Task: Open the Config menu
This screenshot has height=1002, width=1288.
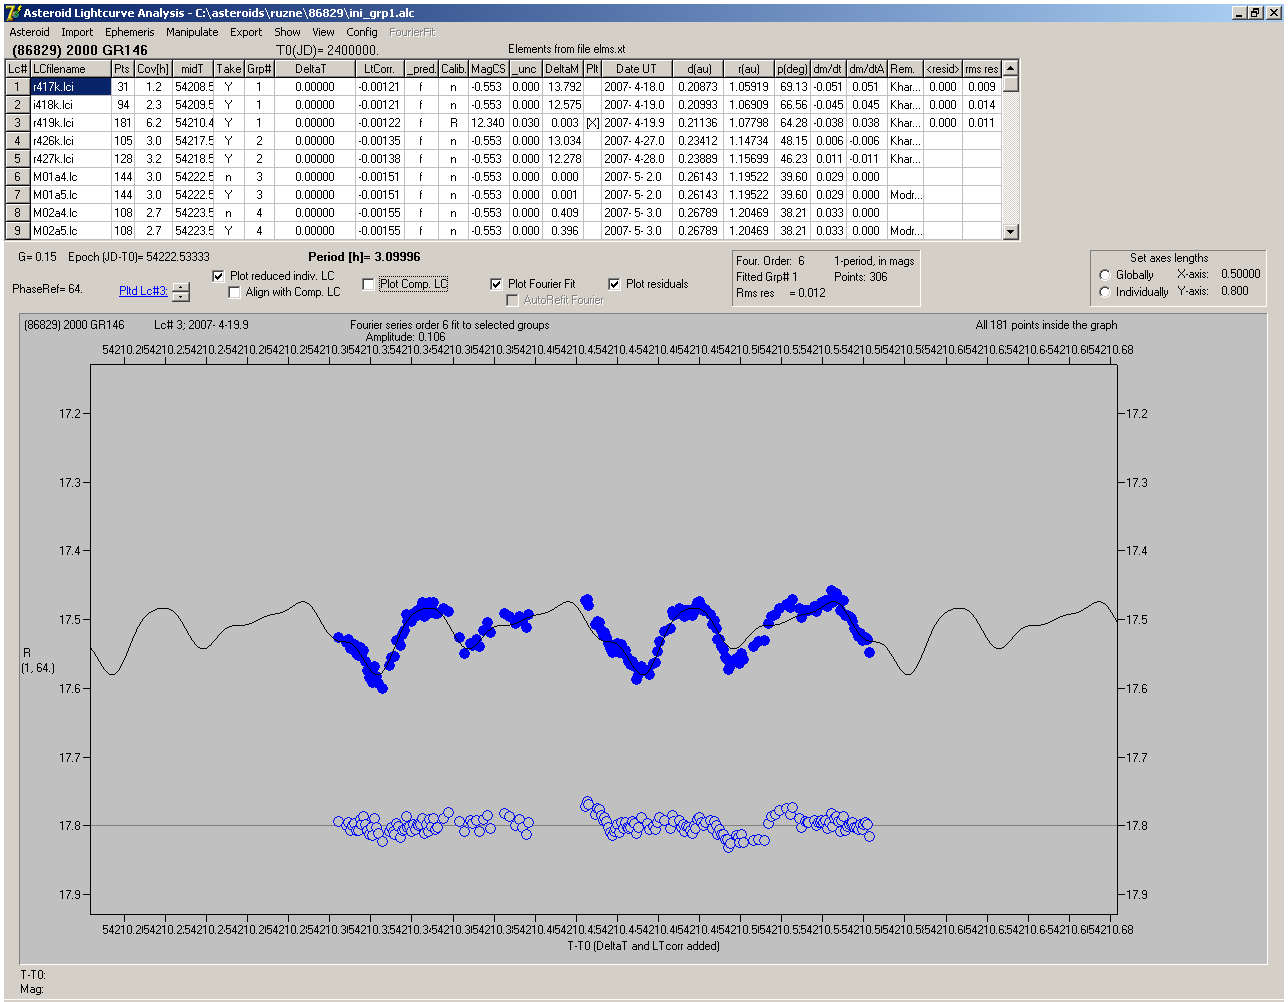Action: coord(362,32)
